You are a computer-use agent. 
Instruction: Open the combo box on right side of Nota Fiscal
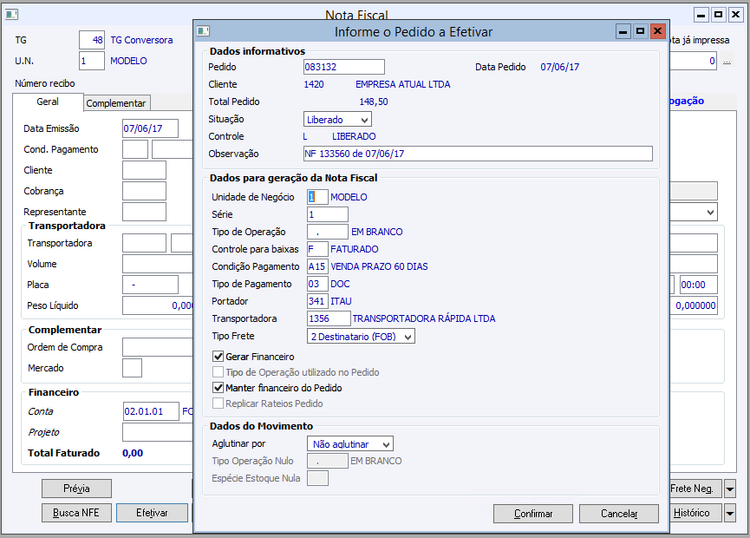pos(694,212)
